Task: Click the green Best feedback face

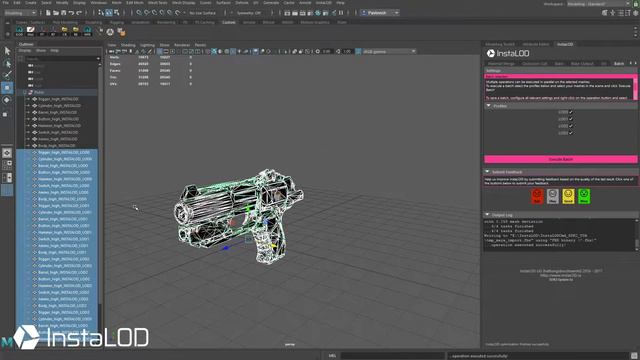Action: (584, 196)
